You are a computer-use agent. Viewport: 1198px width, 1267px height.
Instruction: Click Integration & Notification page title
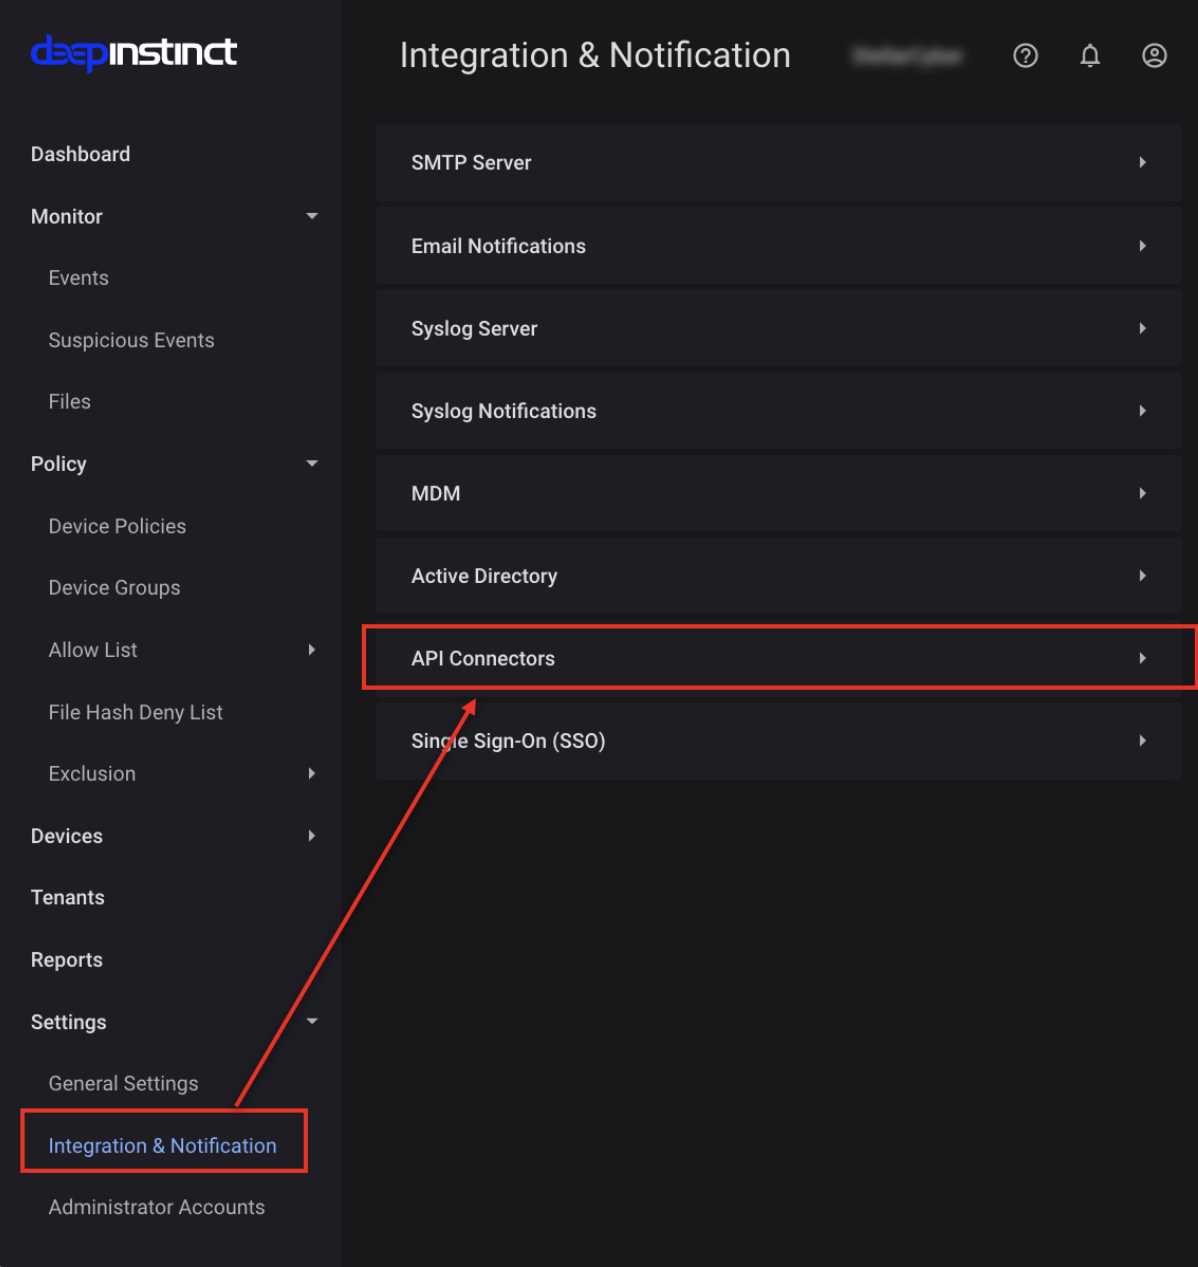click(x=595, y=55)
